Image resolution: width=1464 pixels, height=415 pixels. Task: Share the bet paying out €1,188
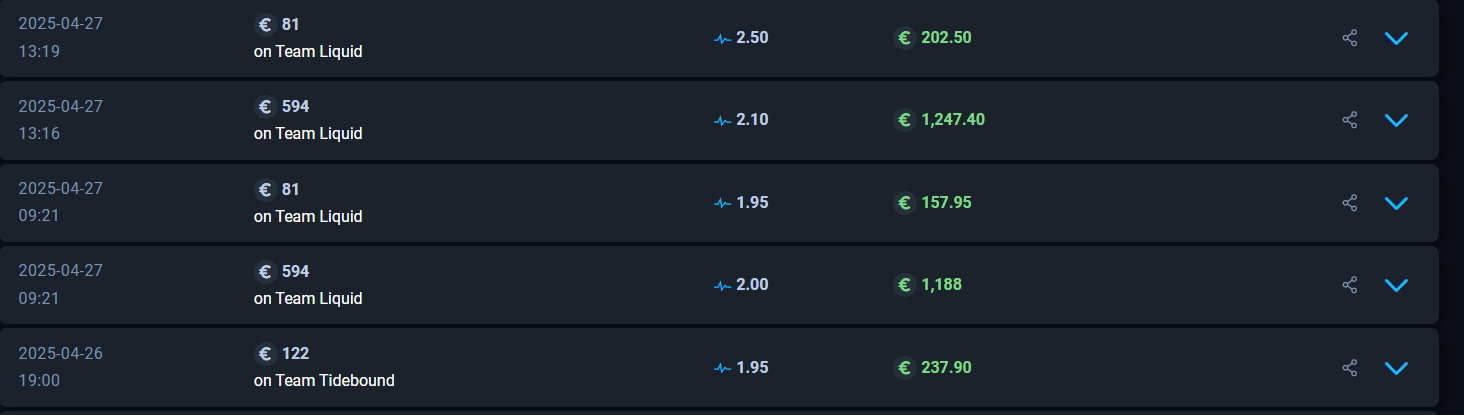click(1350, 285)
